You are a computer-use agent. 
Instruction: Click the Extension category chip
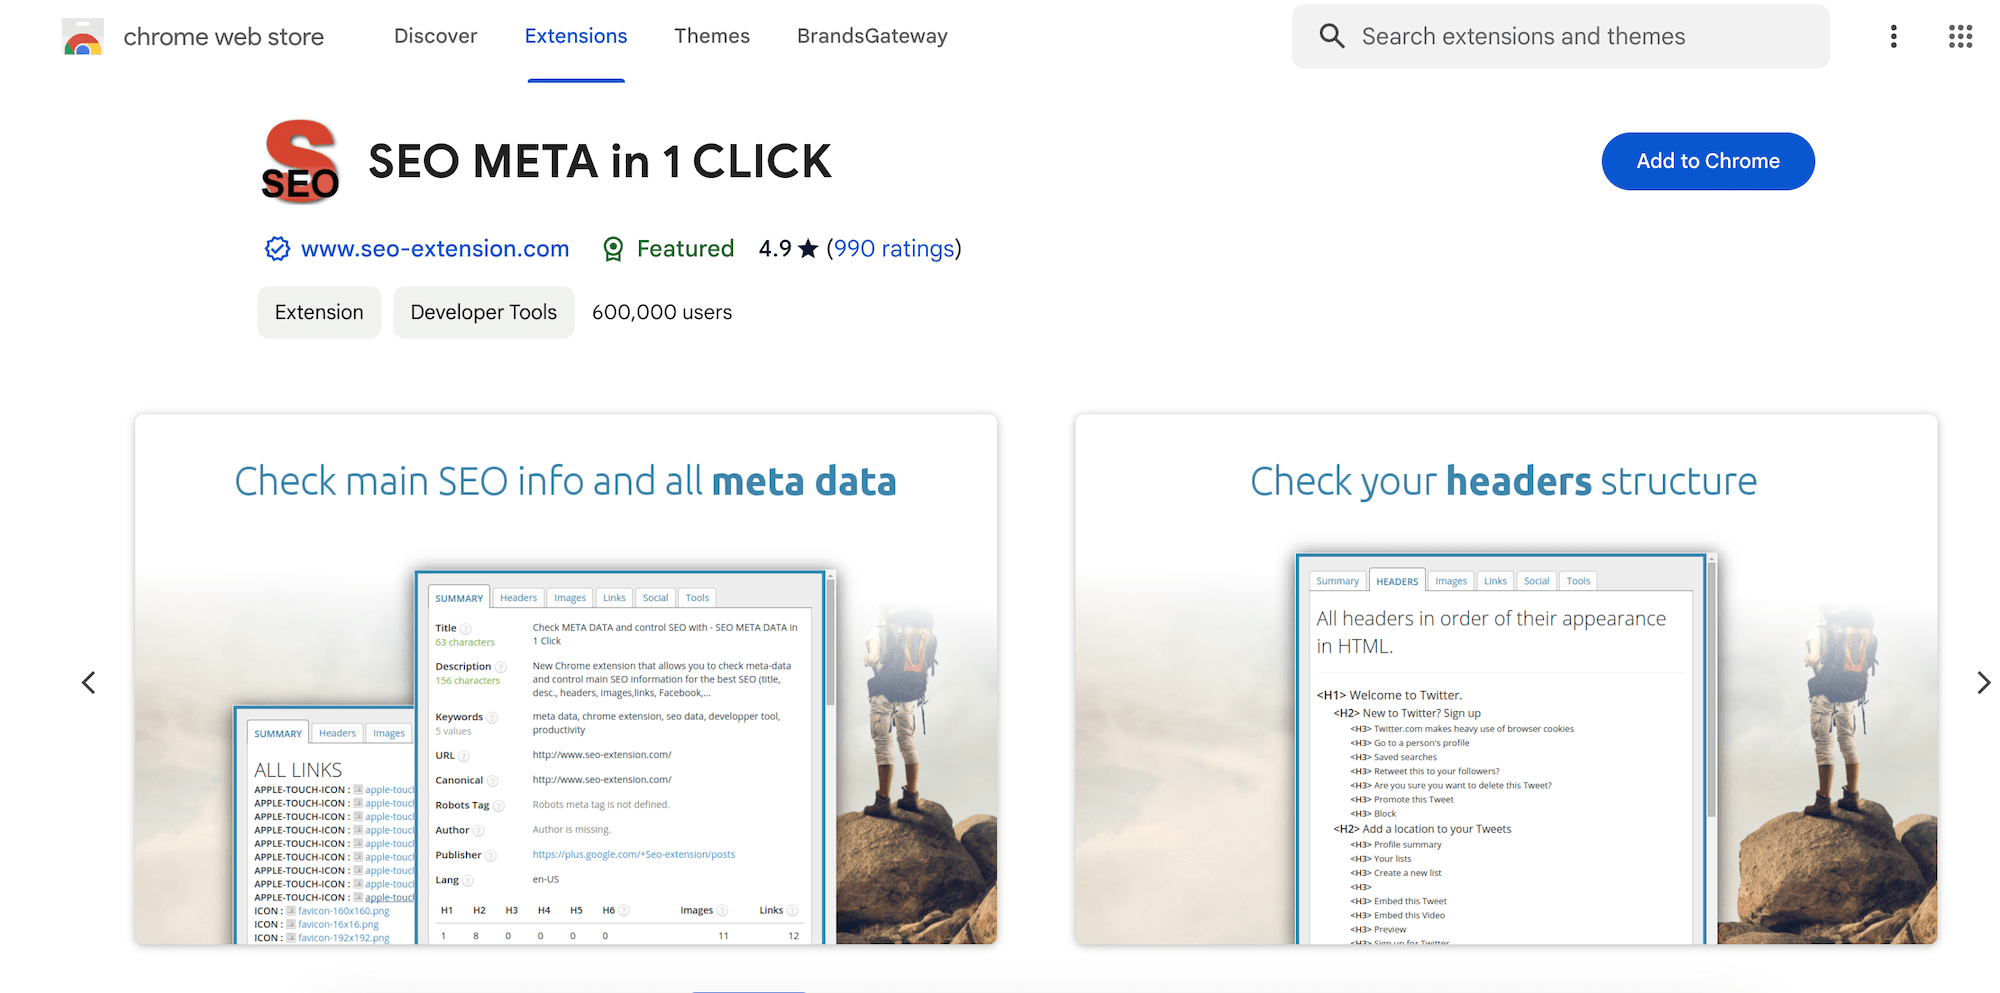(319, 313)
